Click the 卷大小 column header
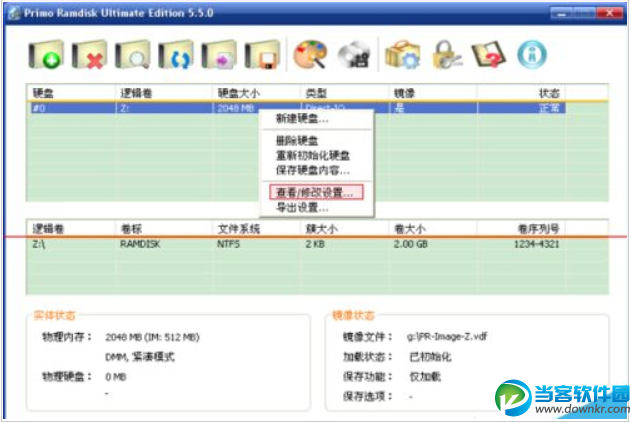631x423 pixels. 410,229
